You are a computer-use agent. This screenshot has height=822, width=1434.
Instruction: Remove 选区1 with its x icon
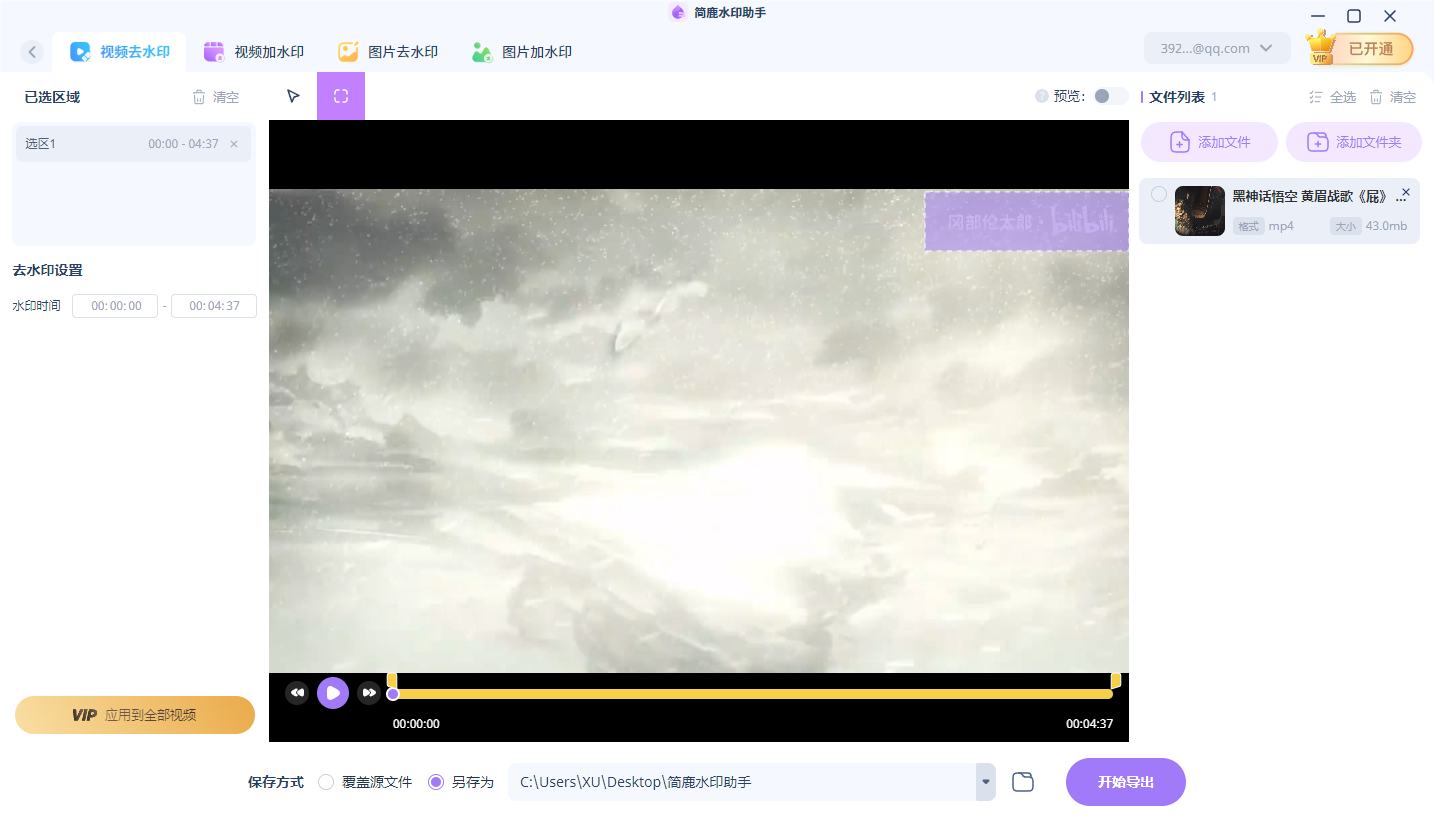point(234,144)
